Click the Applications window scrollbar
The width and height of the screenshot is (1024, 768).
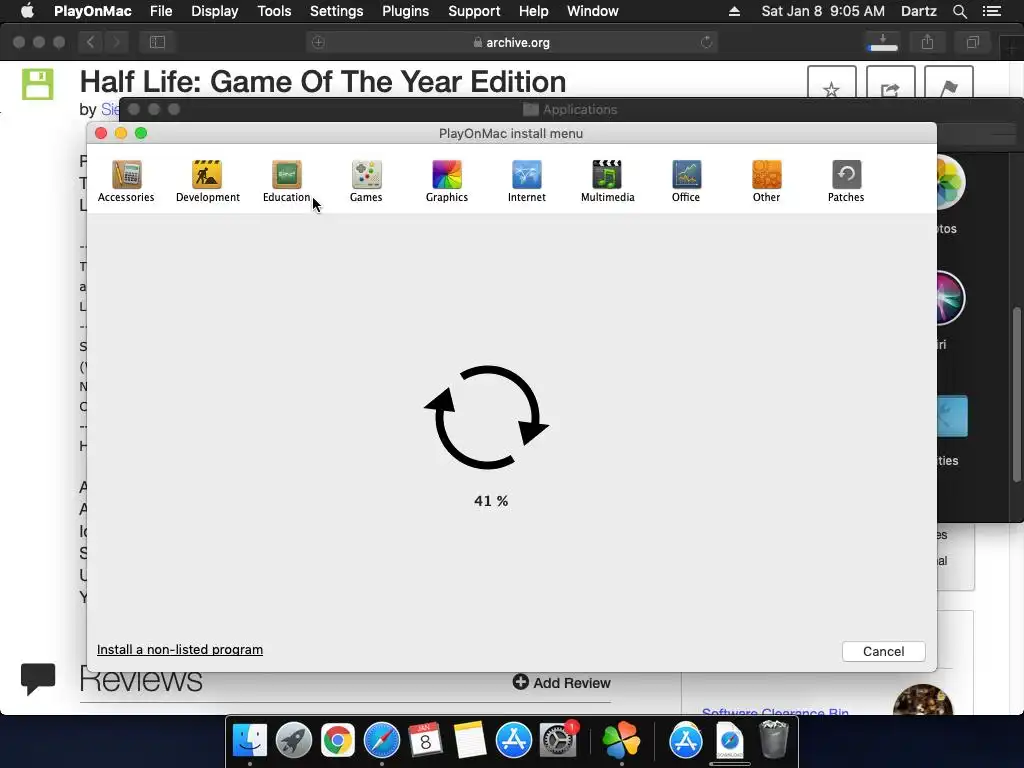pyautogui.click(x=1016, y=394)
